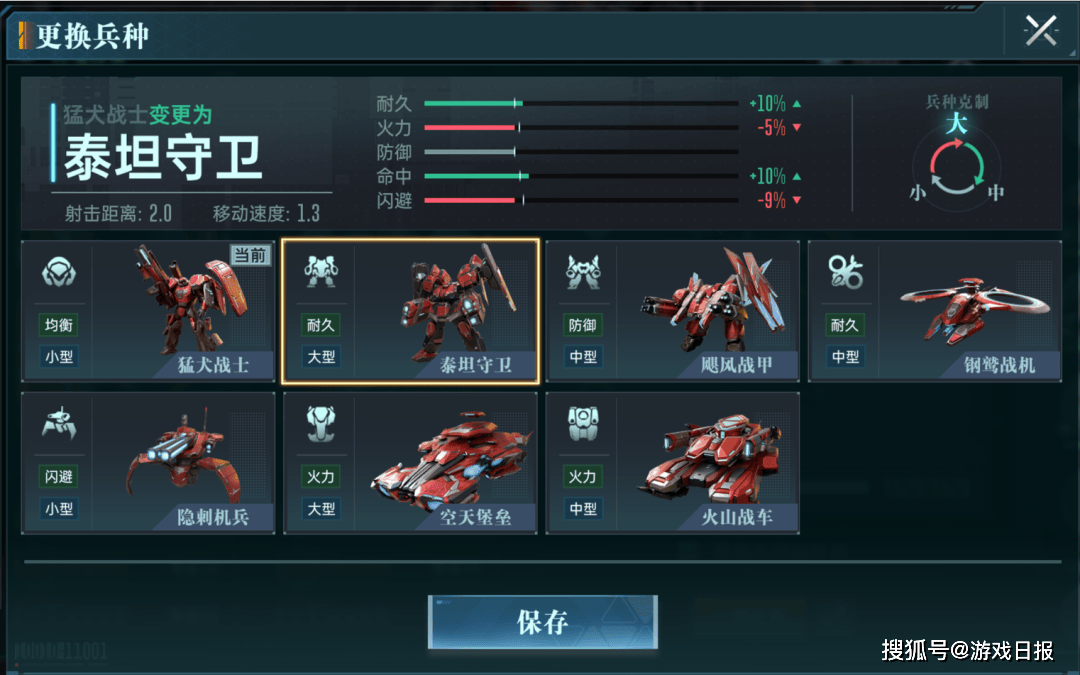Pick the 钢鹫战机 helicopter unit
Image resolution: width=1080 pixels, height=675 pixels.
935,311
